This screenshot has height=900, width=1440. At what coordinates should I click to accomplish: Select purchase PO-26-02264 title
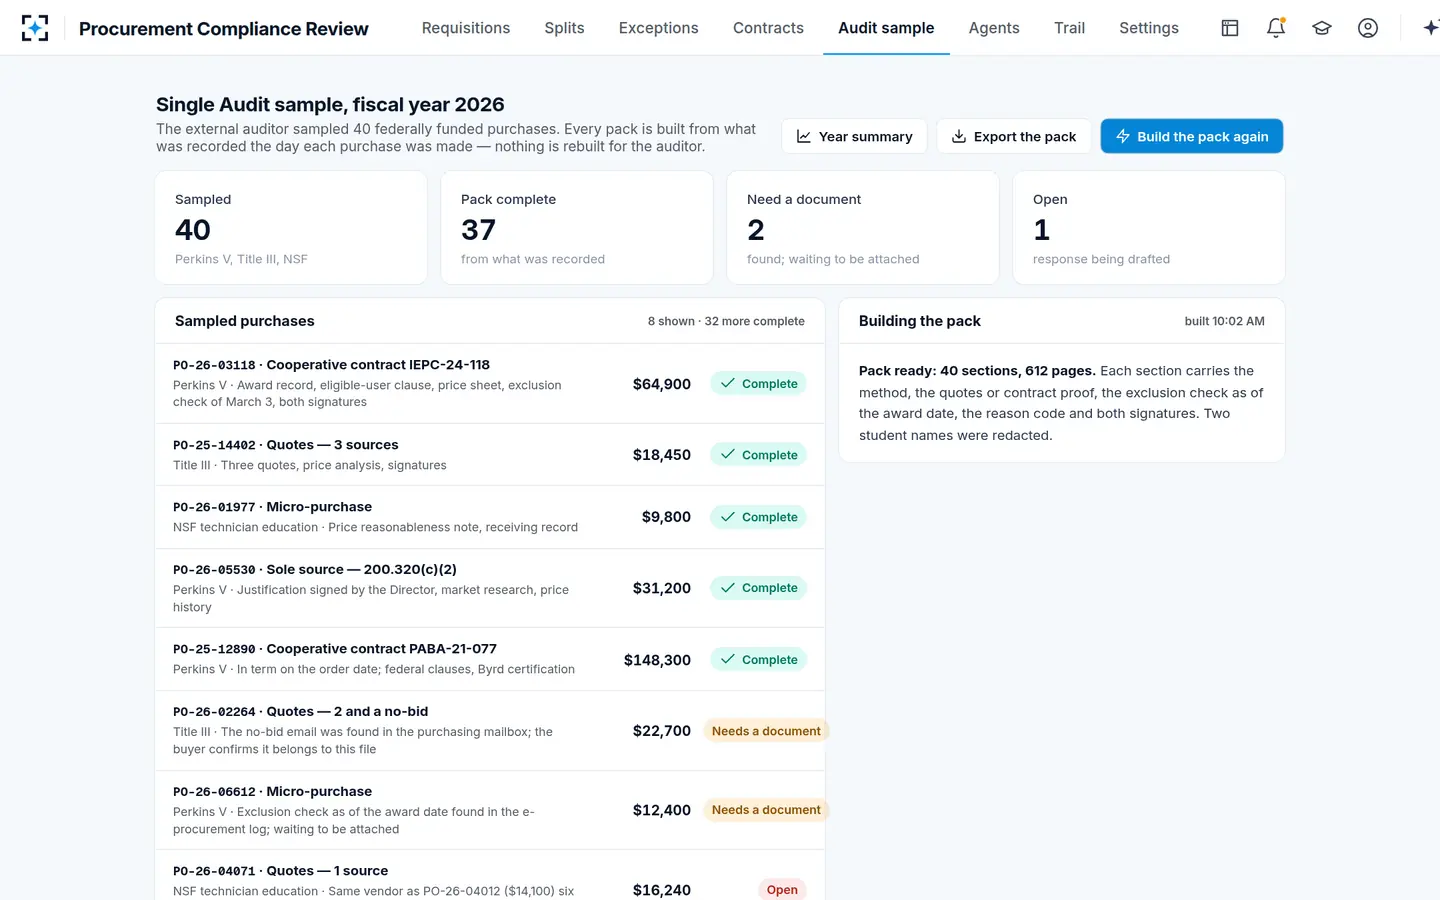point(300,712)
